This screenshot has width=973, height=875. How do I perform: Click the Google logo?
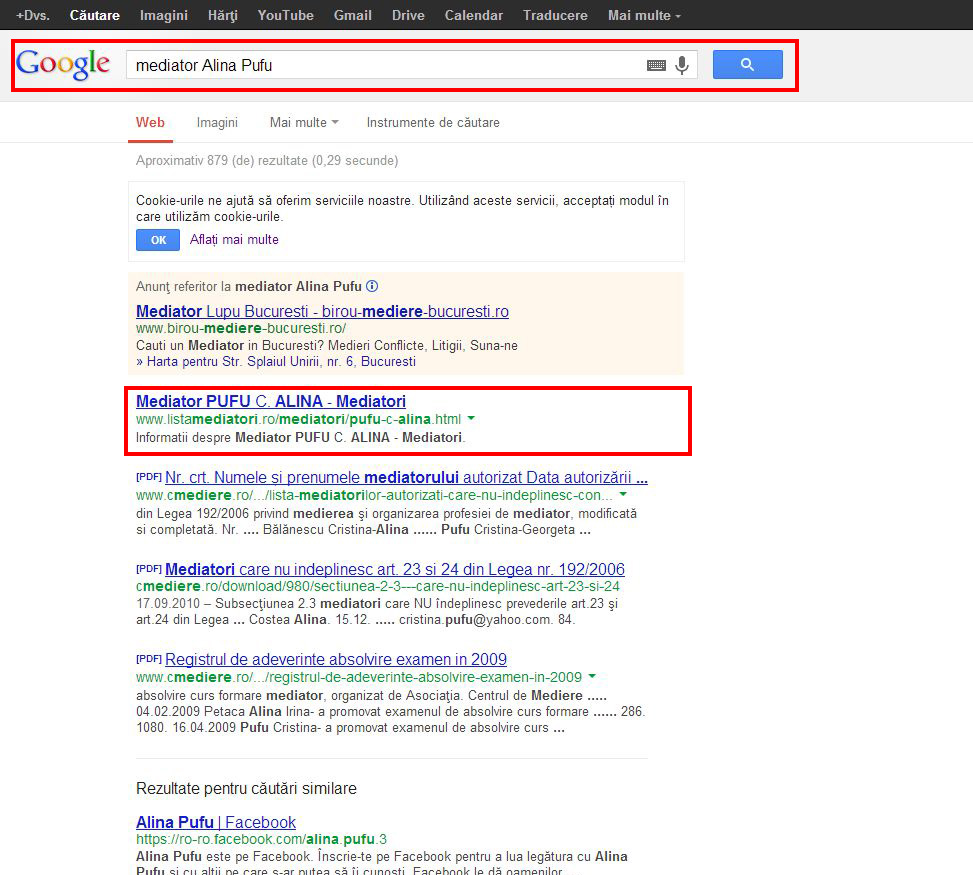coord(63,64)
